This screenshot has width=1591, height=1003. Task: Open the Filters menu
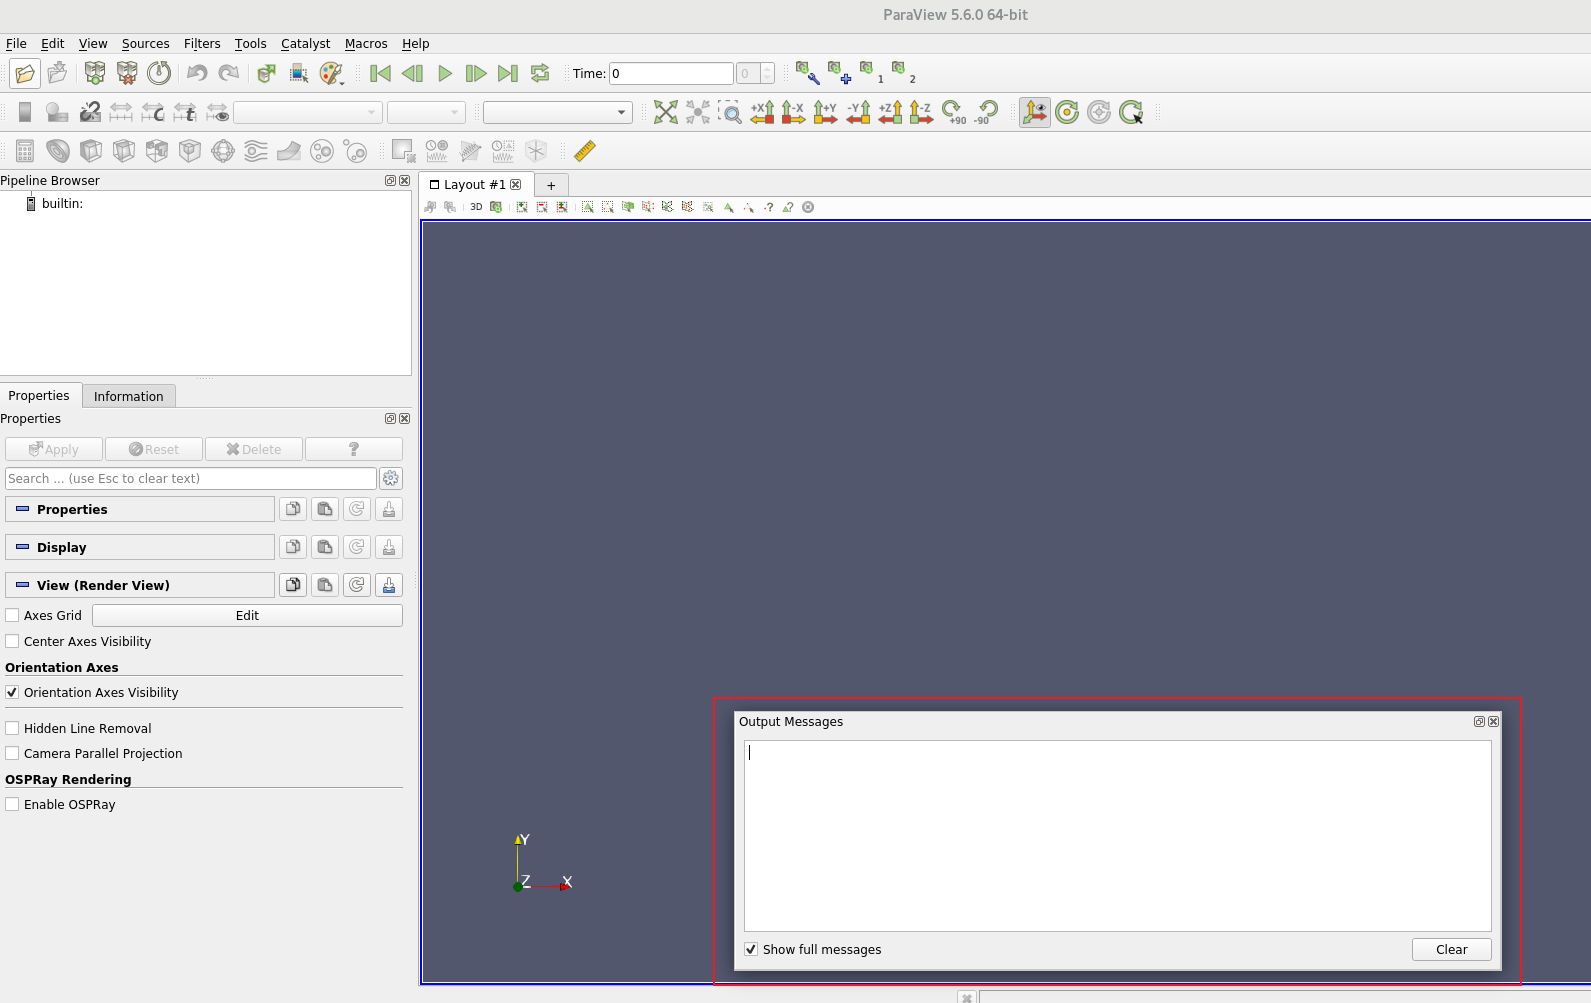coord(202,43)
